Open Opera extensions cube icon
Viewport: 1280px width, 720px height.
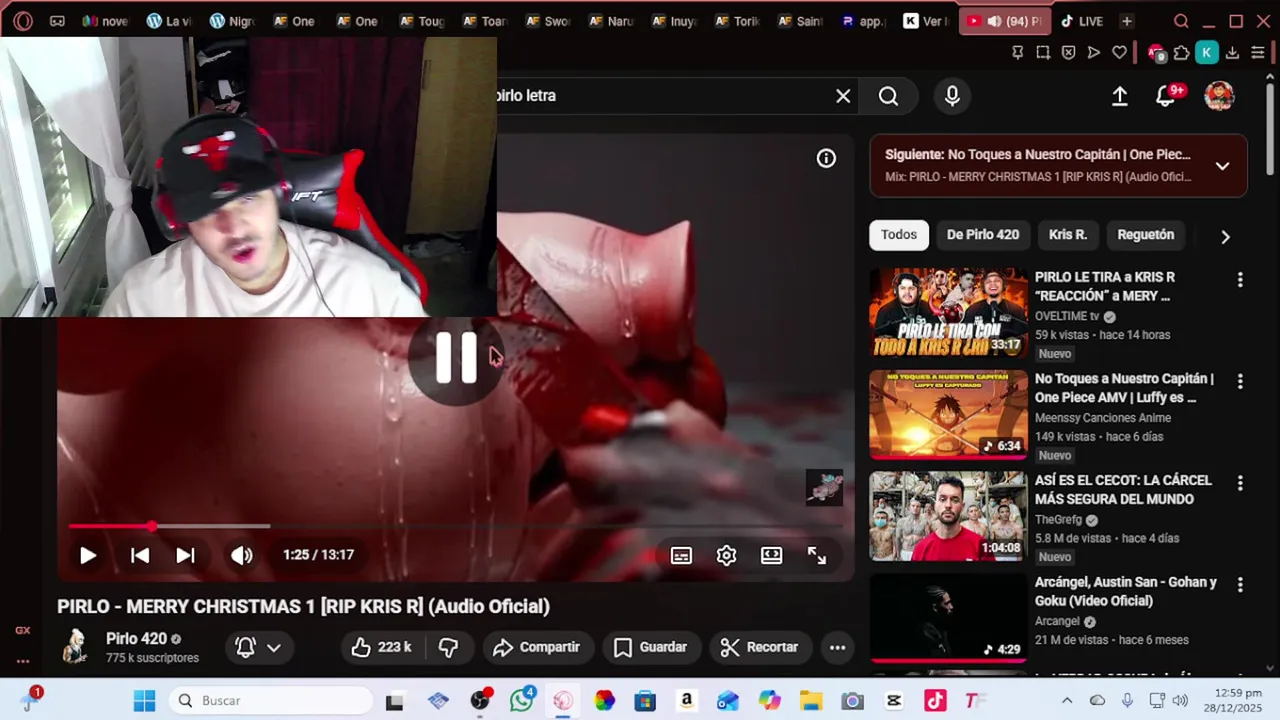point(1182,53)
